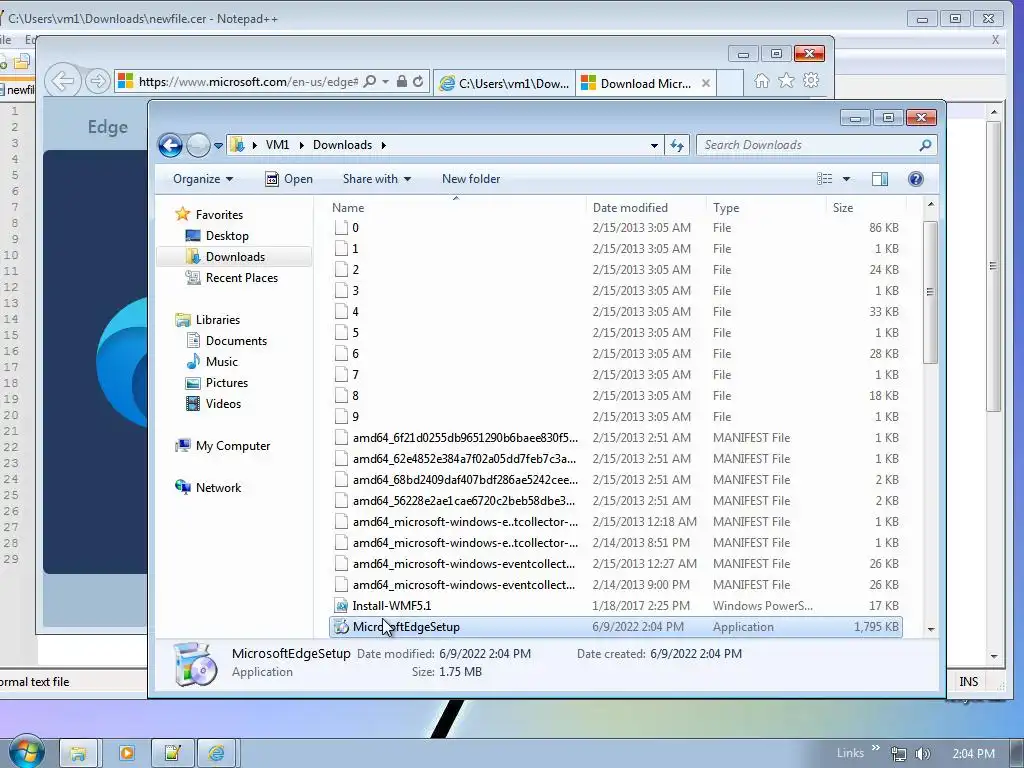Sort by Name column header
1024x768 pixels.
click(456, 208)
